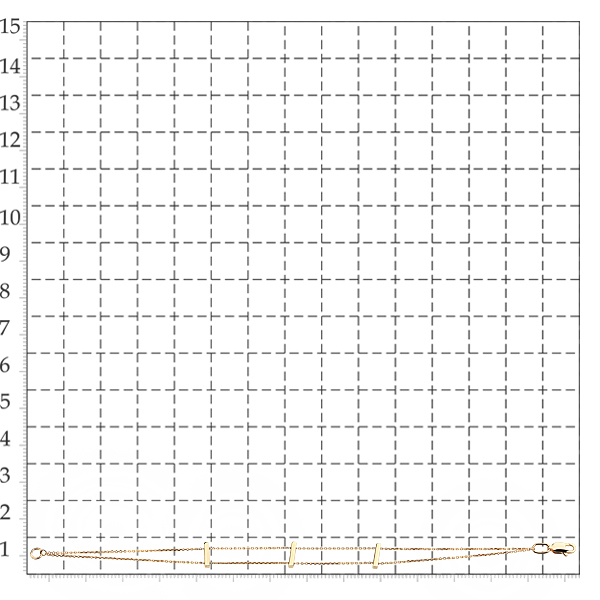The image size is (600, 600).
Task: Click the round end ring of the bracelet
Action: tap(36, 554)
